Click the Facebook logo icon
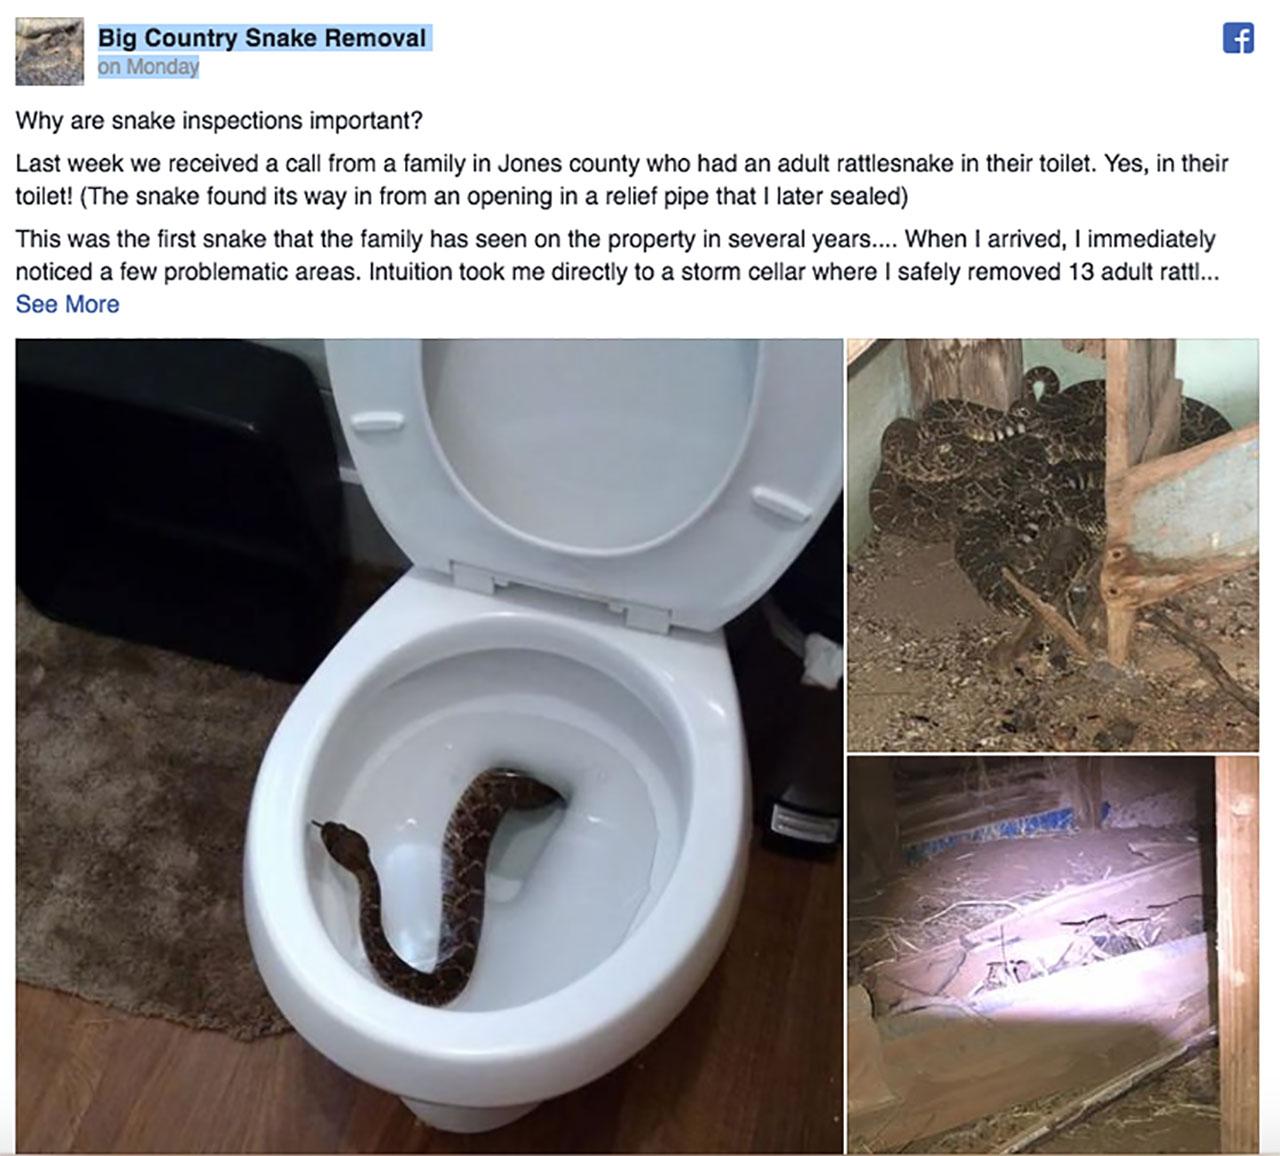 pyautogui.click(x=1238, y=38)
